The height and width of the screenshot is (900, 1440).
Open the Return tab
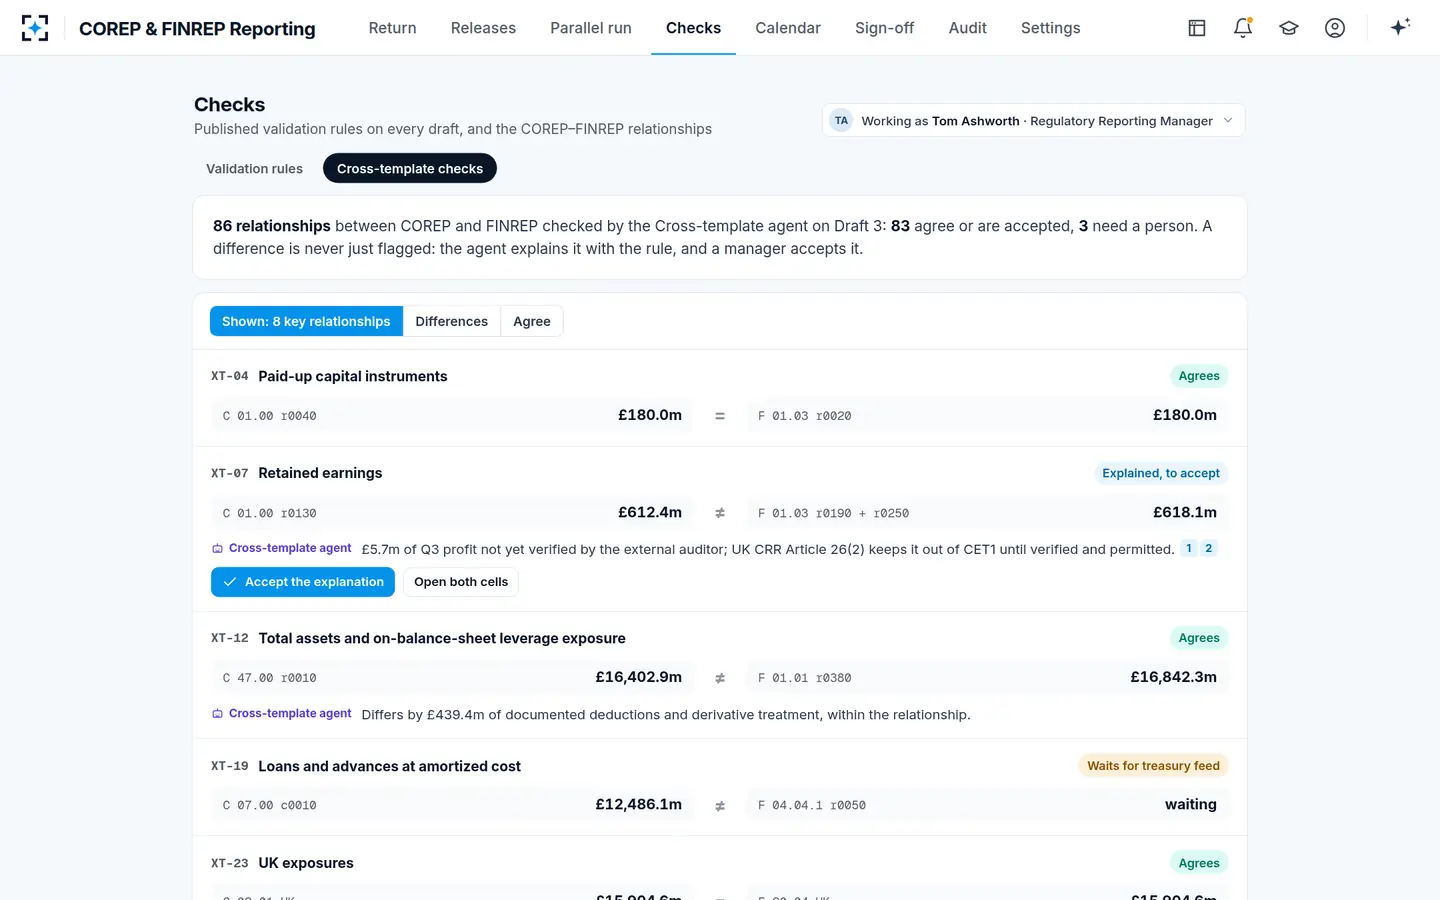(392, 28)
